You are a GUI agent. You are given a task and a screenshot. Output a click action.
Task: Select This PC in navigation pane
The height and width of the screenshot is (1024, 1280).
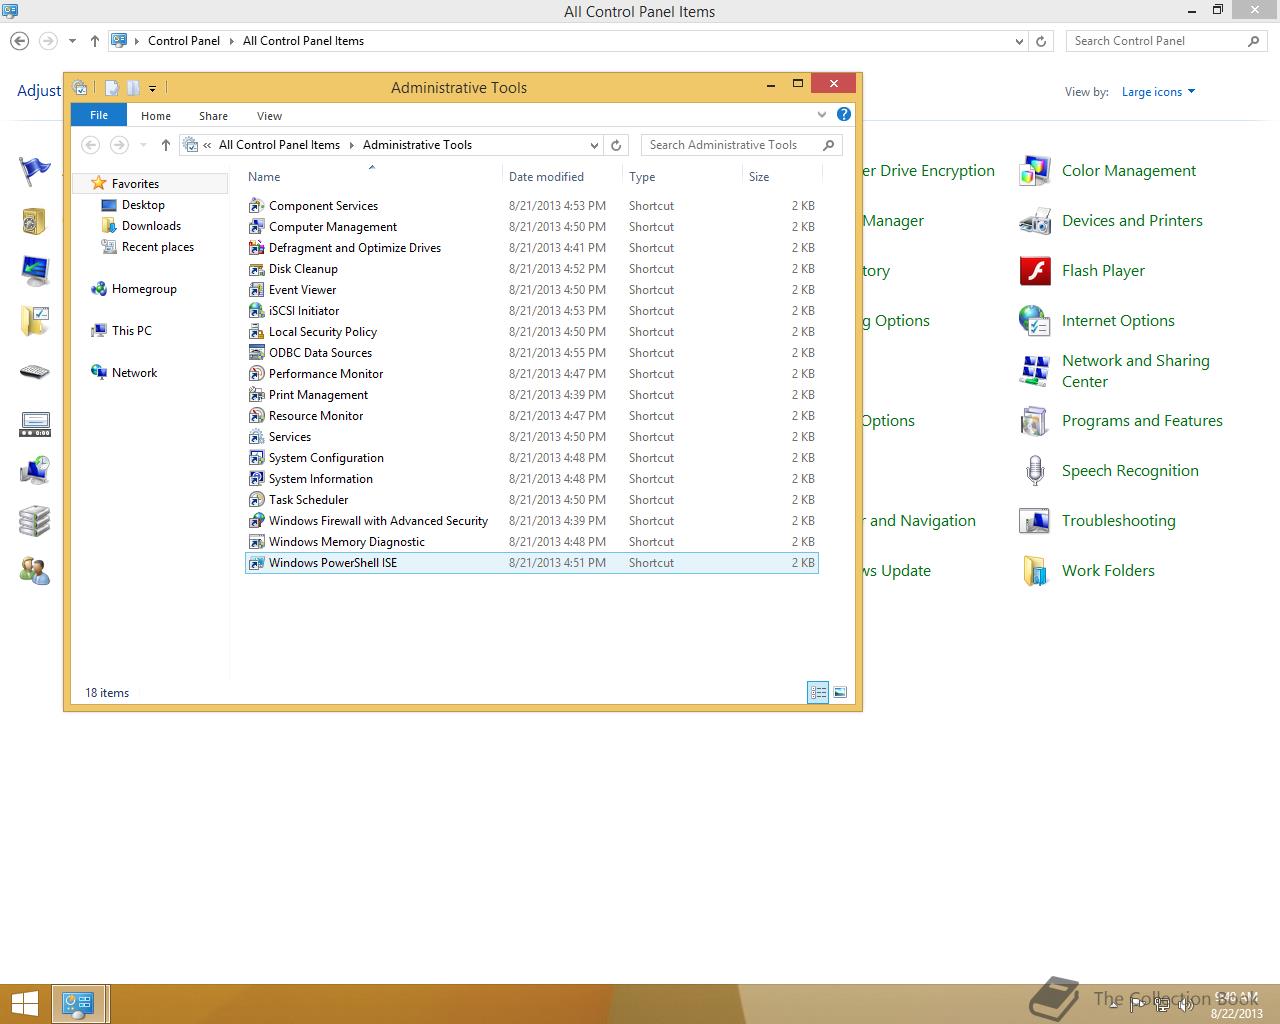tap(131, 331)
